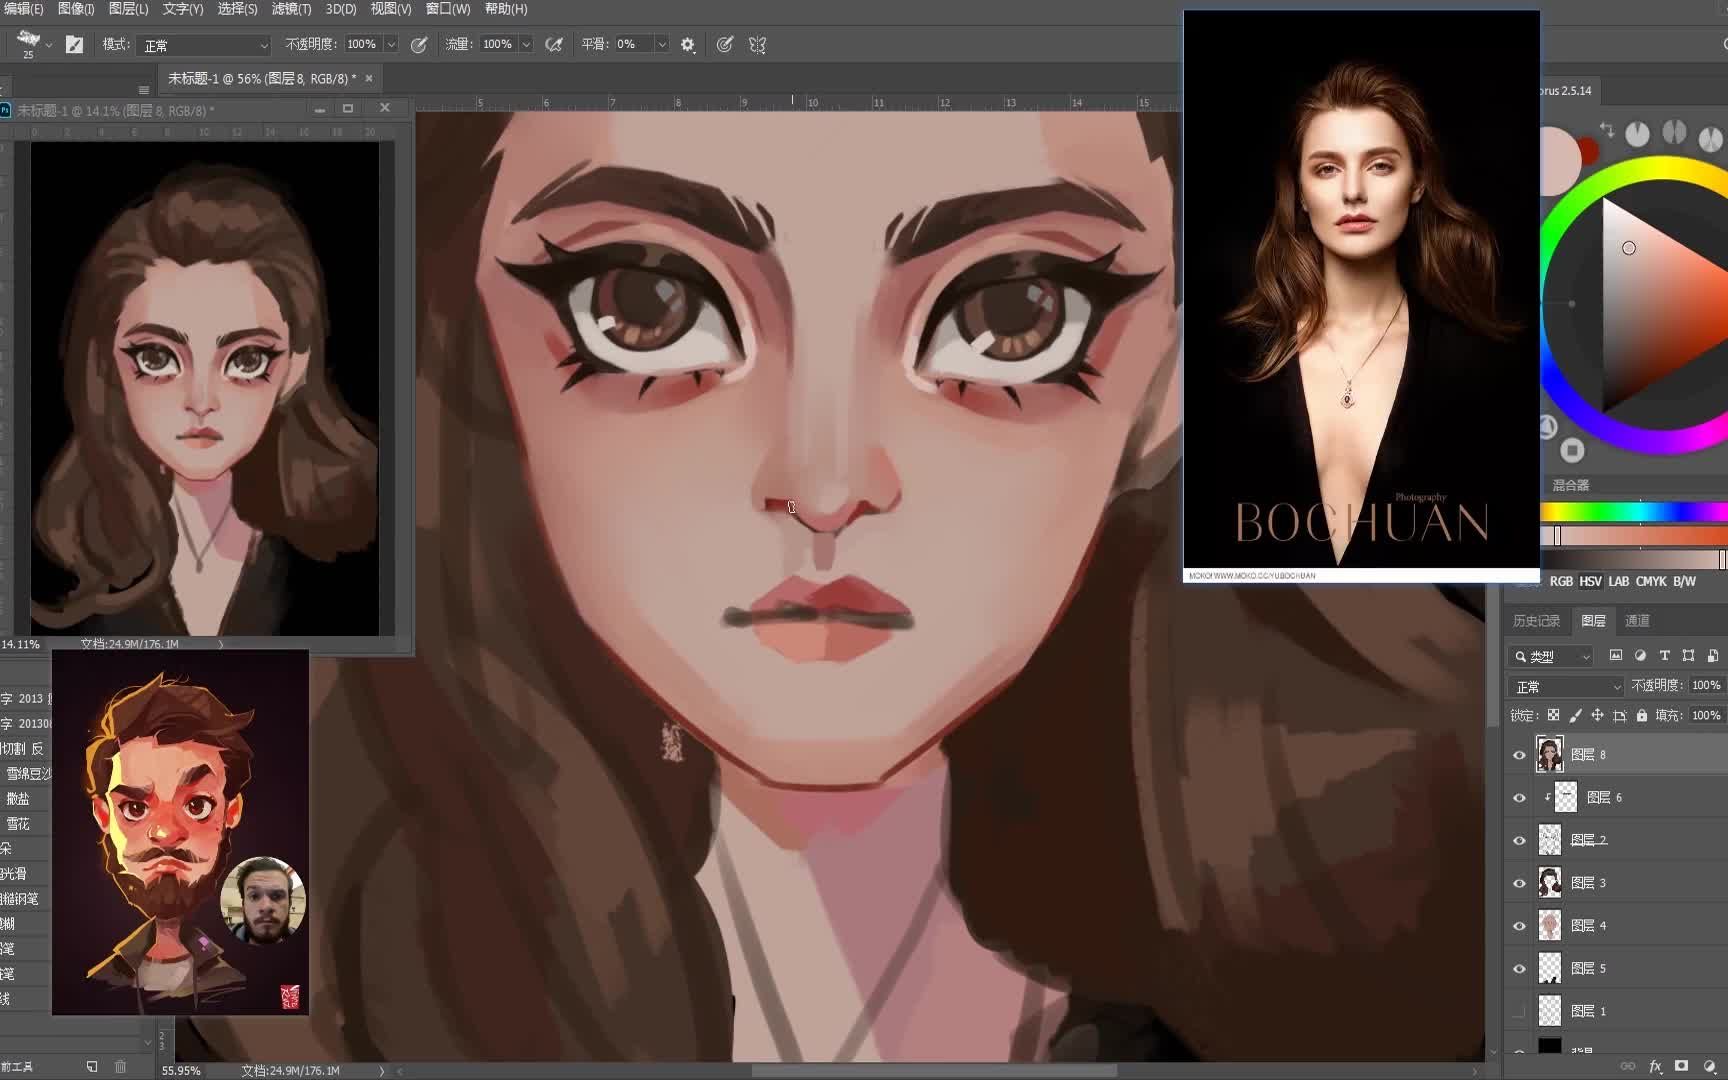The height and width of the screenshot is (1080, 1728).
Task: Toggle prevent artboard auto-nesting lock
Action: tap(1620, 715)
